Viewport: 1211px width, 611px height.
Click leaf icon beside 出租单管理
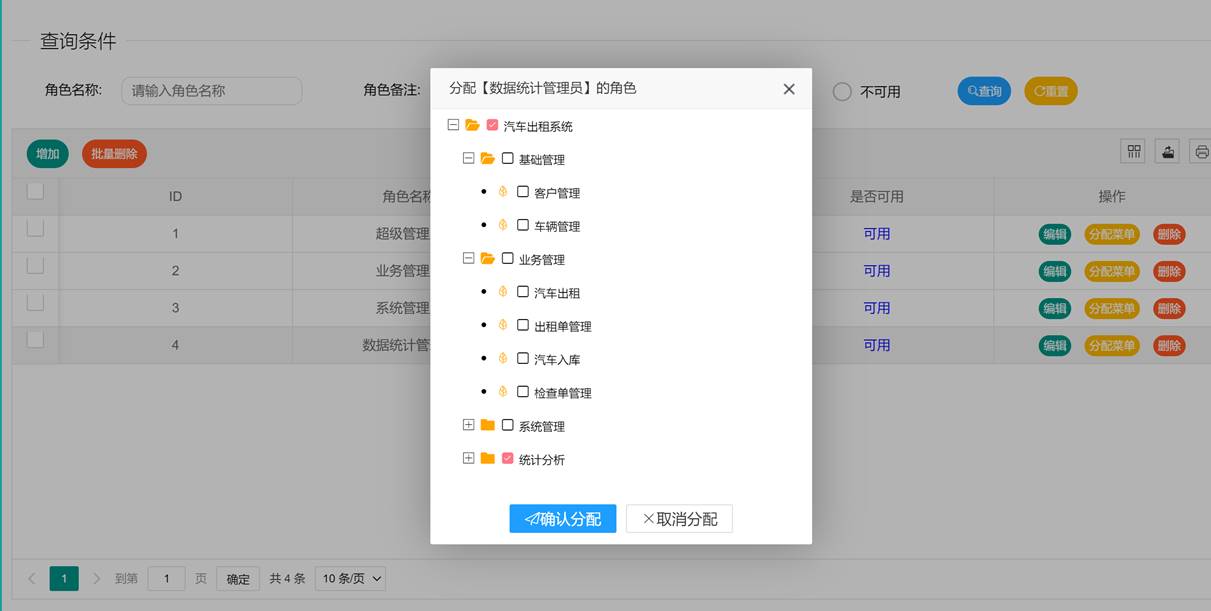(503, 325)
